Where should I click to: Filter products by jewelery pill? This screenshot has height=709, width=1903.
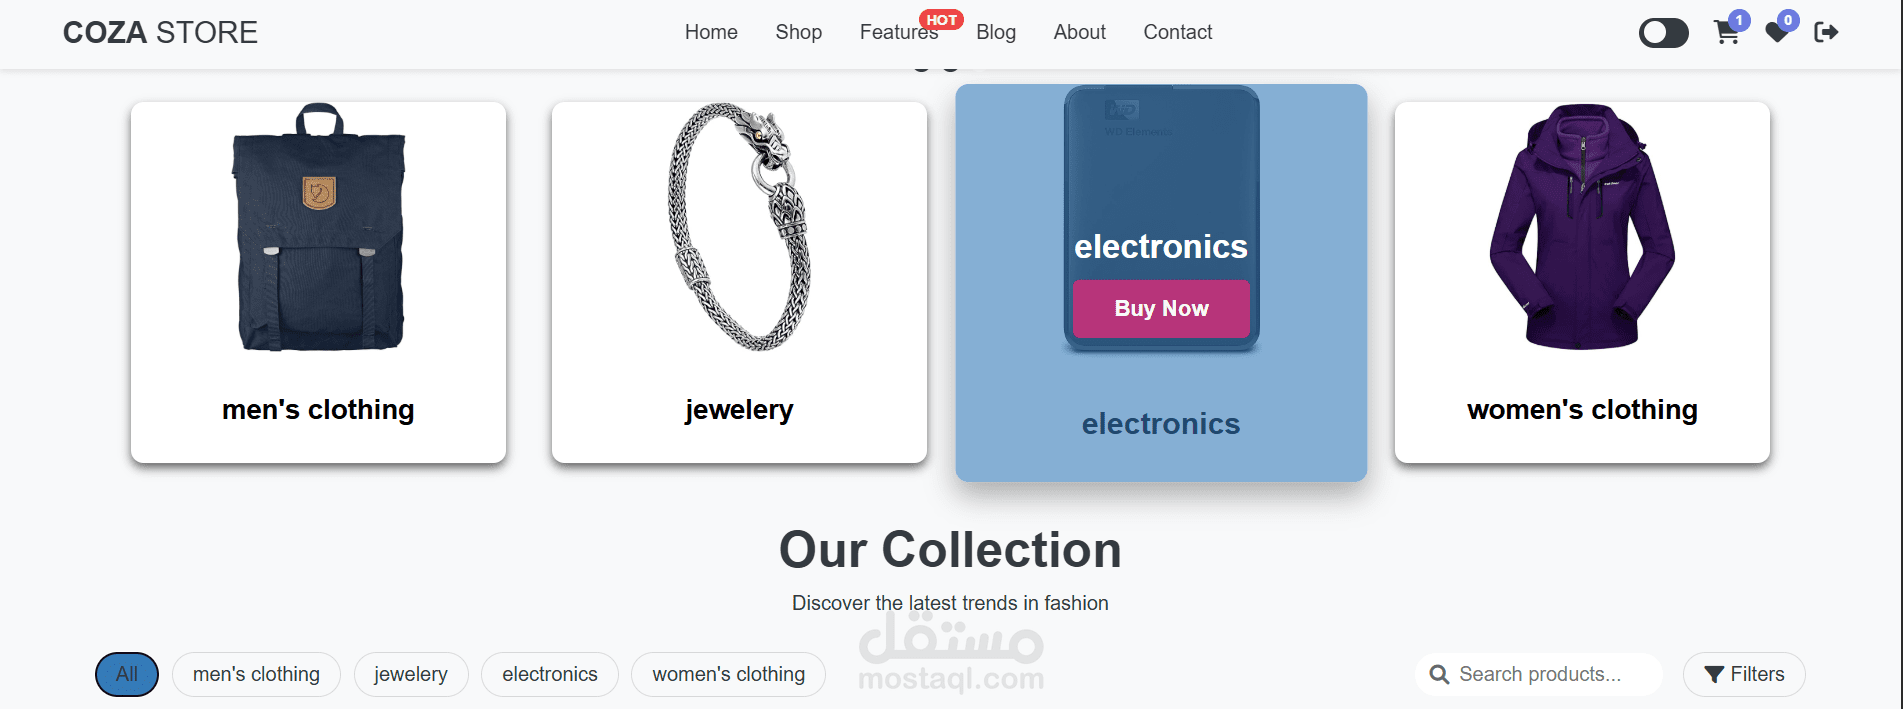pyautogui.click(x=411, y=674)
